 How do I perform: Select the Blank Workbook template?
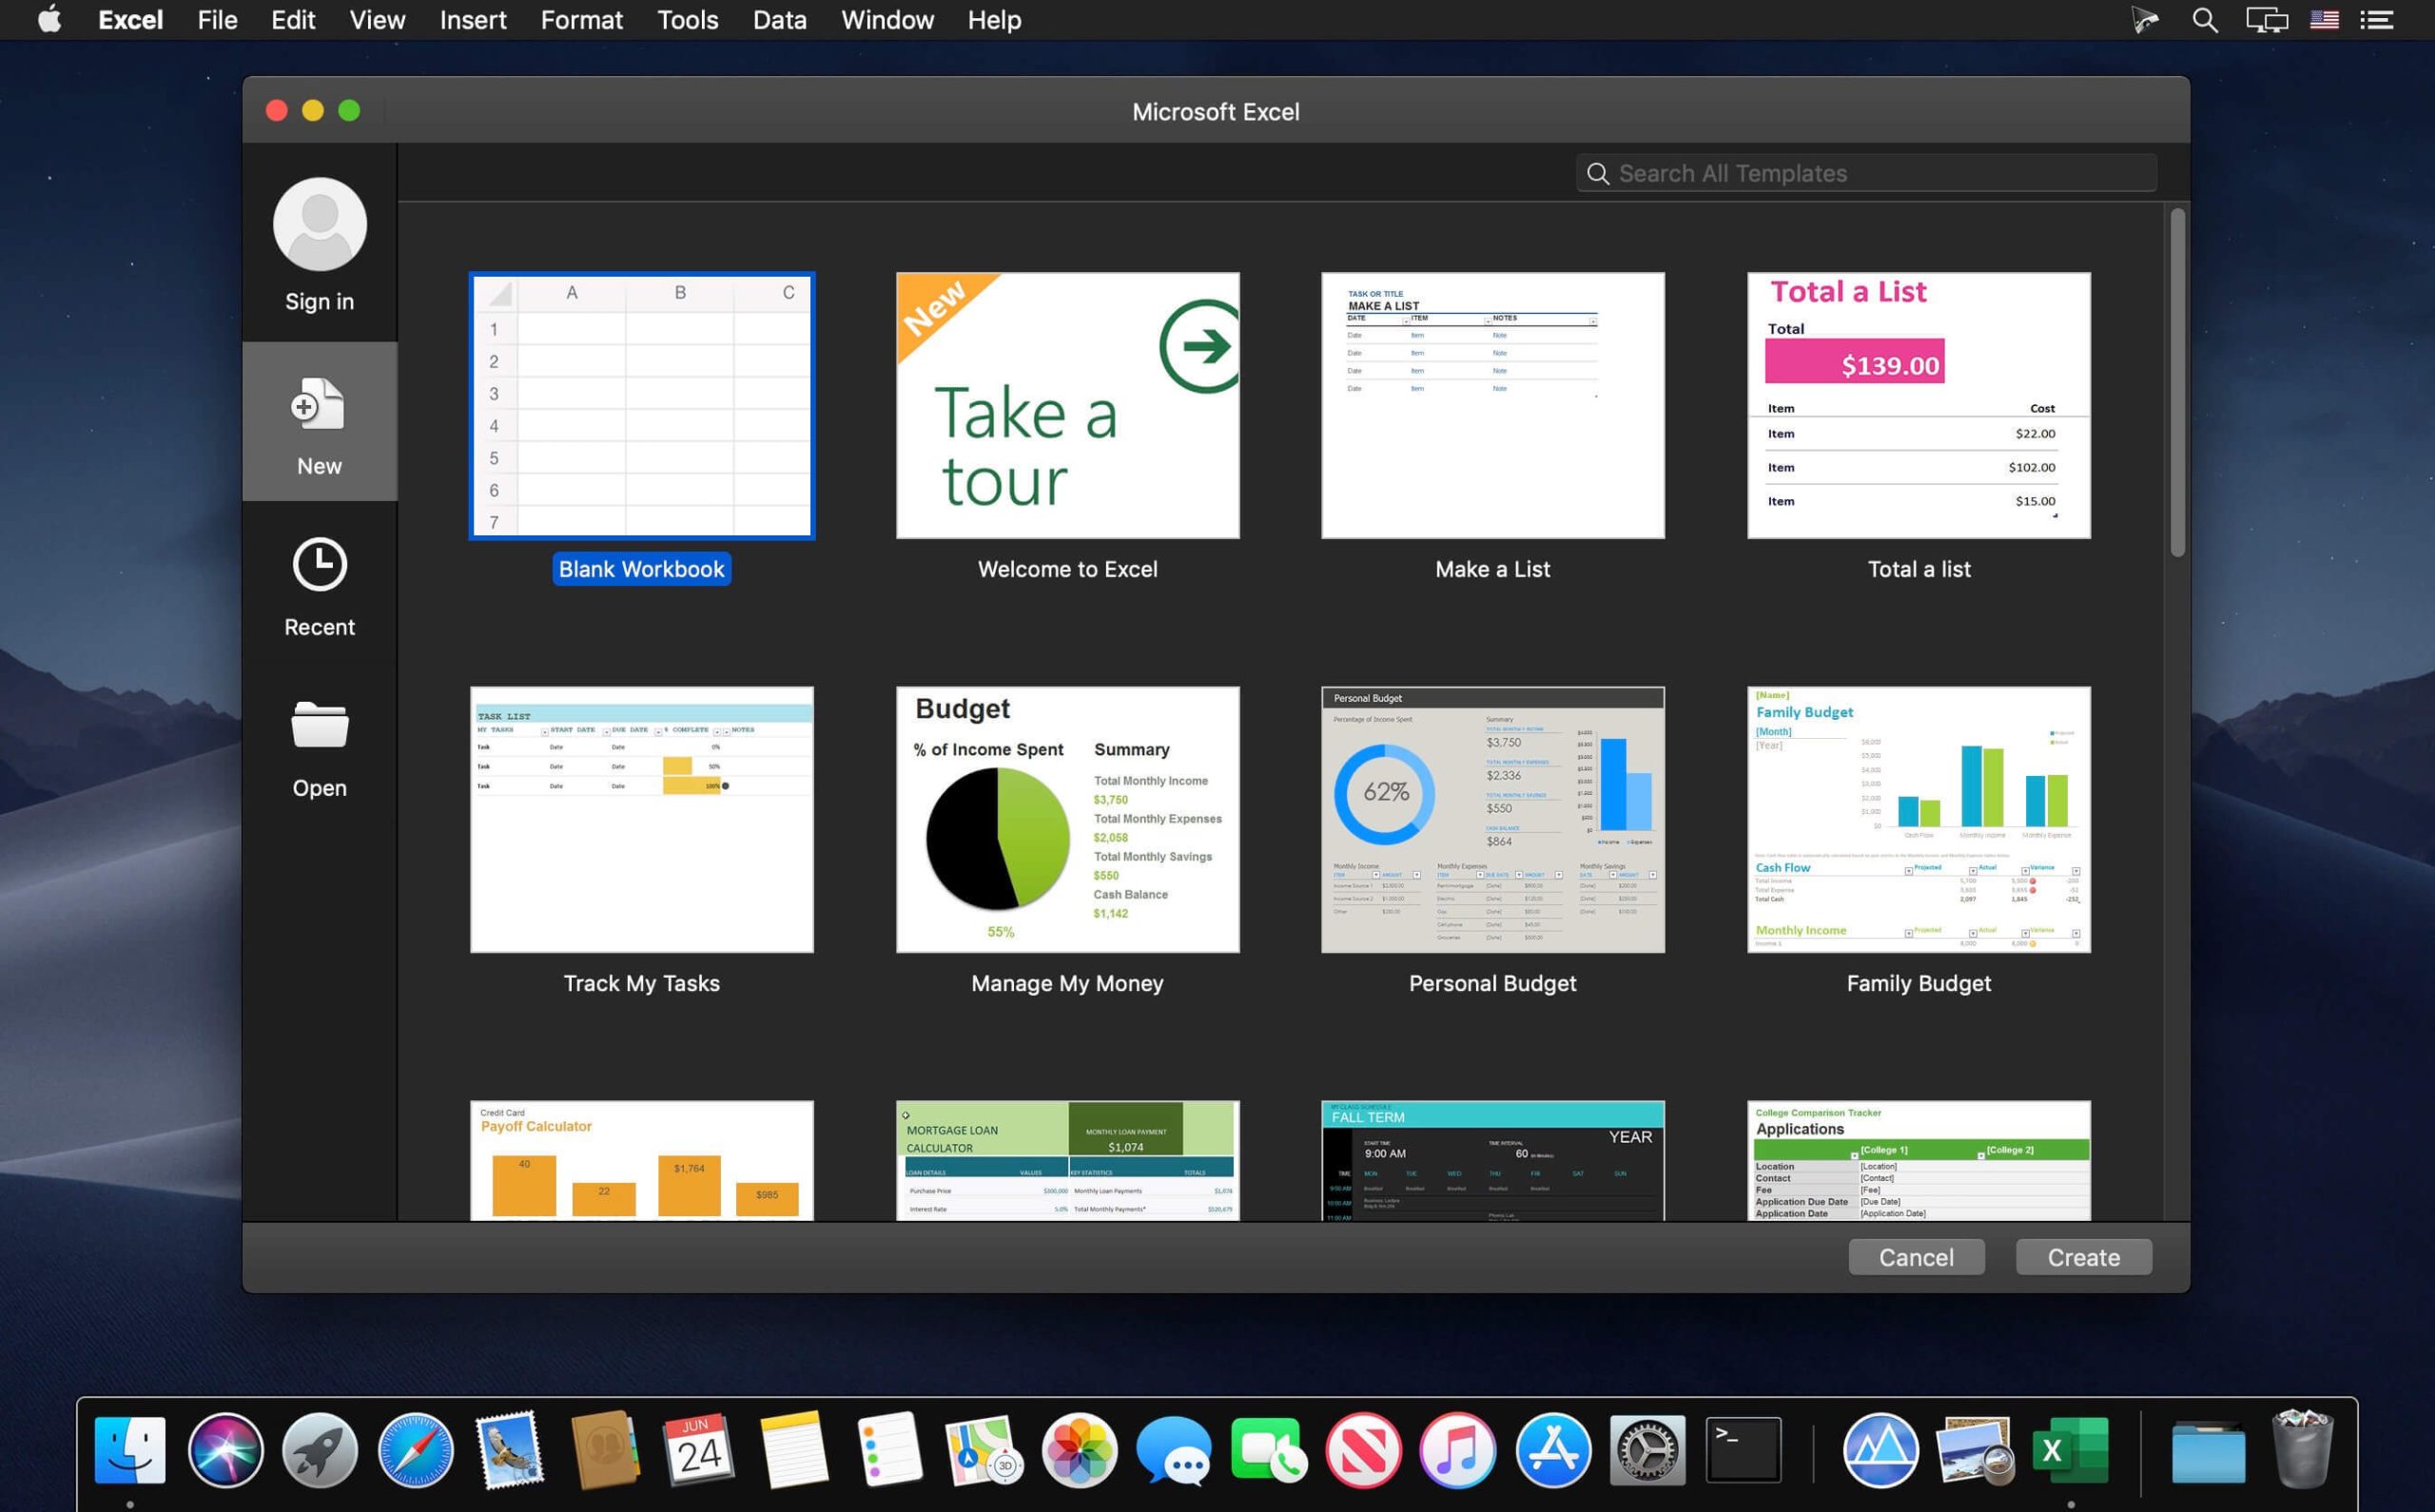point(641,405)
